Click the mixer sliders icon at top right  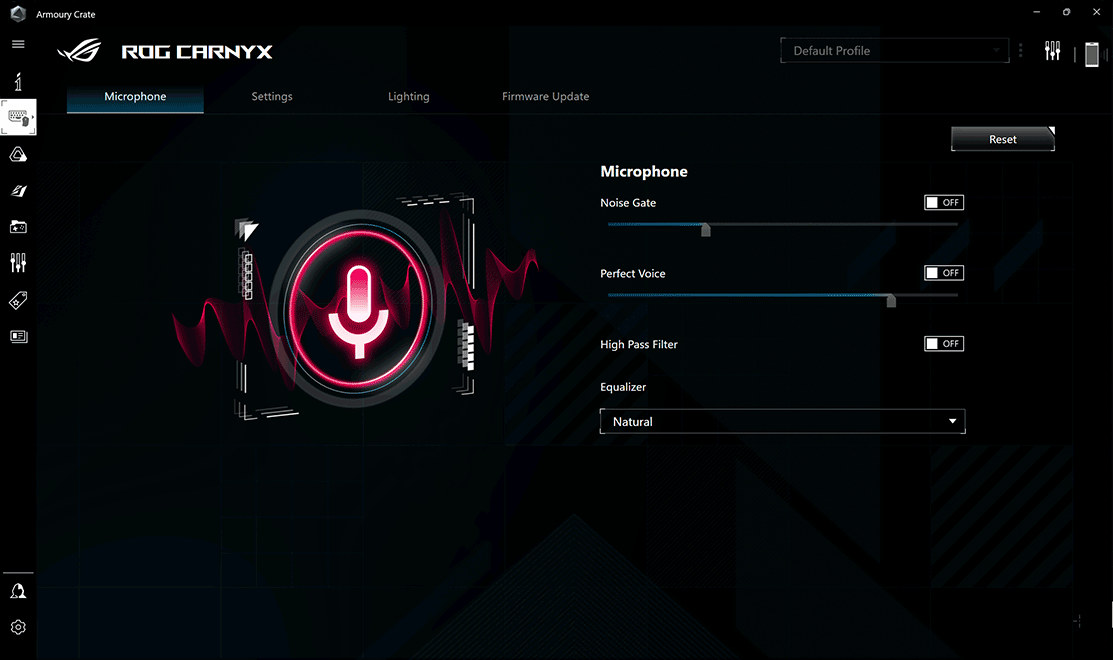click(x=1052, y=51)
